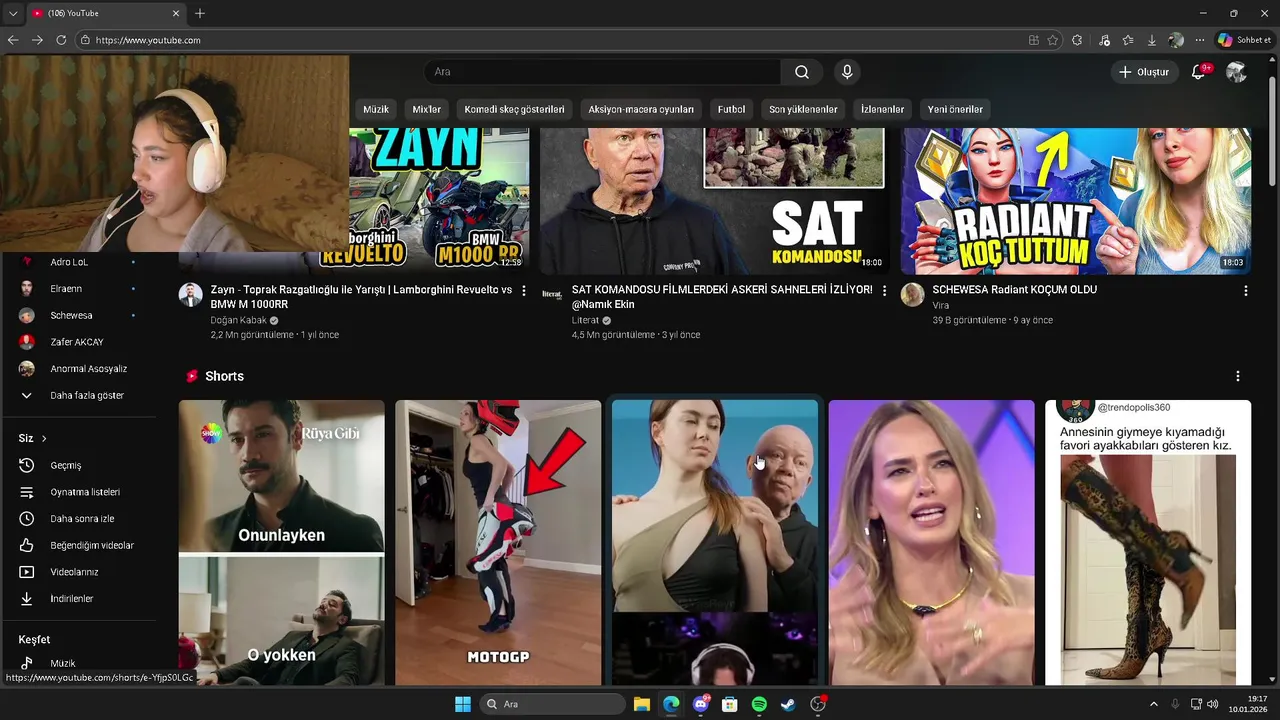Select Aksiyon-macera oyunları chip
This screenshot has height=720, width=1280.
click(x=641, y=109)
